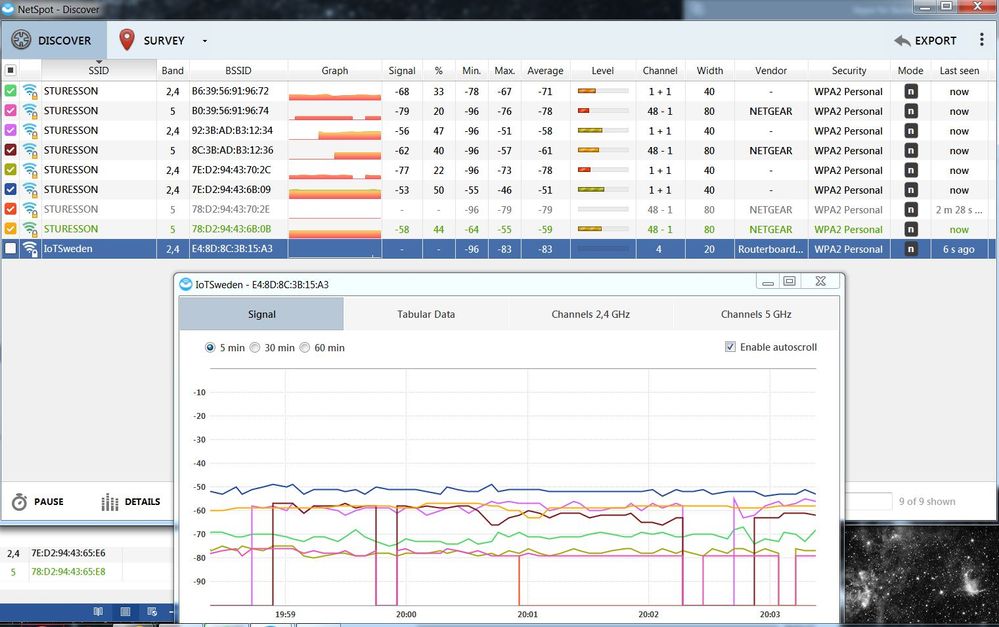Uncheck the green checkbox of the first STURESSON network
This screenshot has height=627, width=999.
[x=10, y=91]
